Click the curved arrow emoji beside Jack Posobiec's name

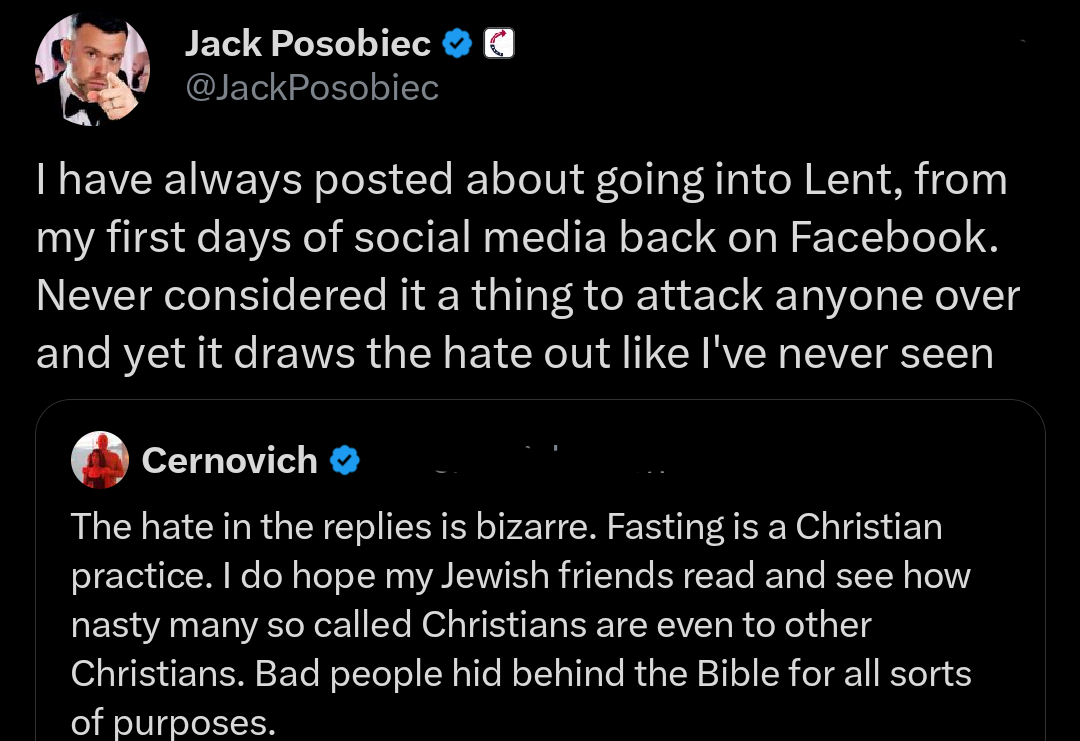499,43
